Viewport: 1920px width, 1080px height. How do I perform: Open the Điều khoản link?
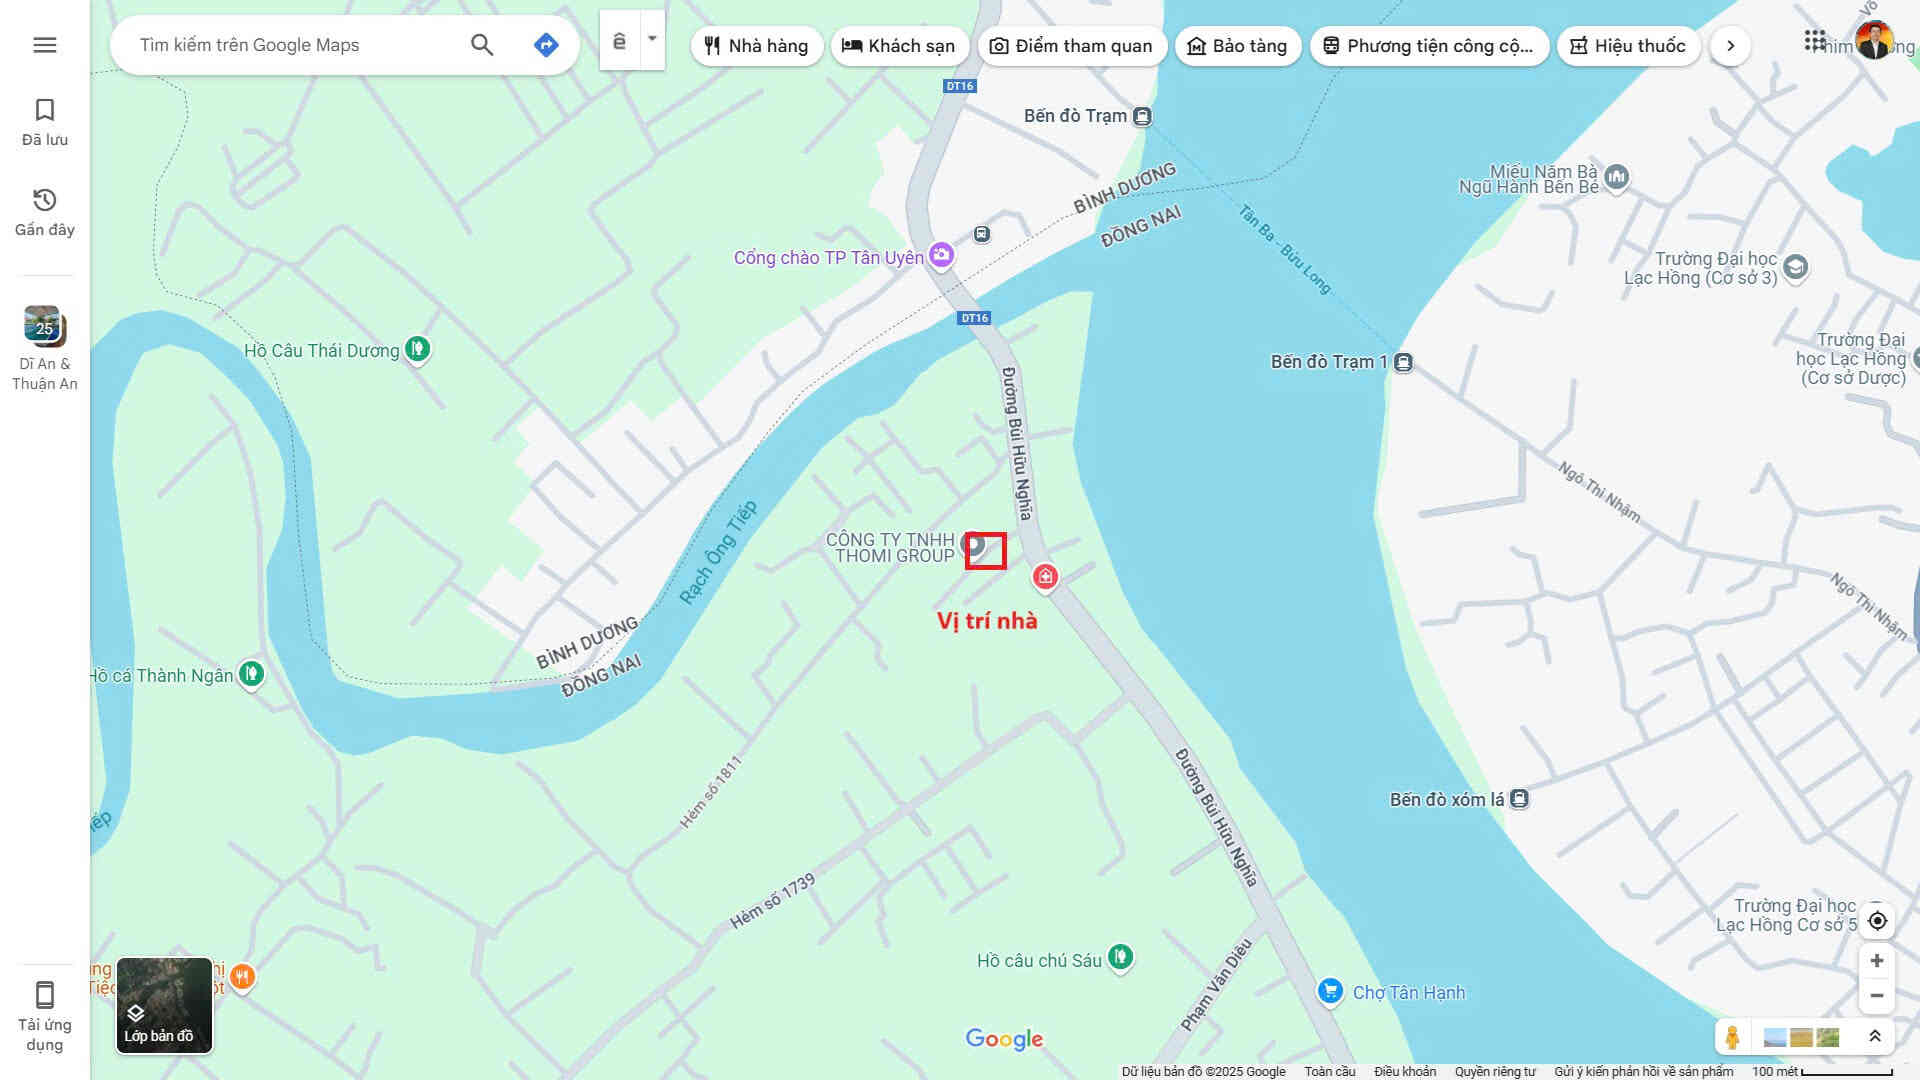[1404, 1071]
